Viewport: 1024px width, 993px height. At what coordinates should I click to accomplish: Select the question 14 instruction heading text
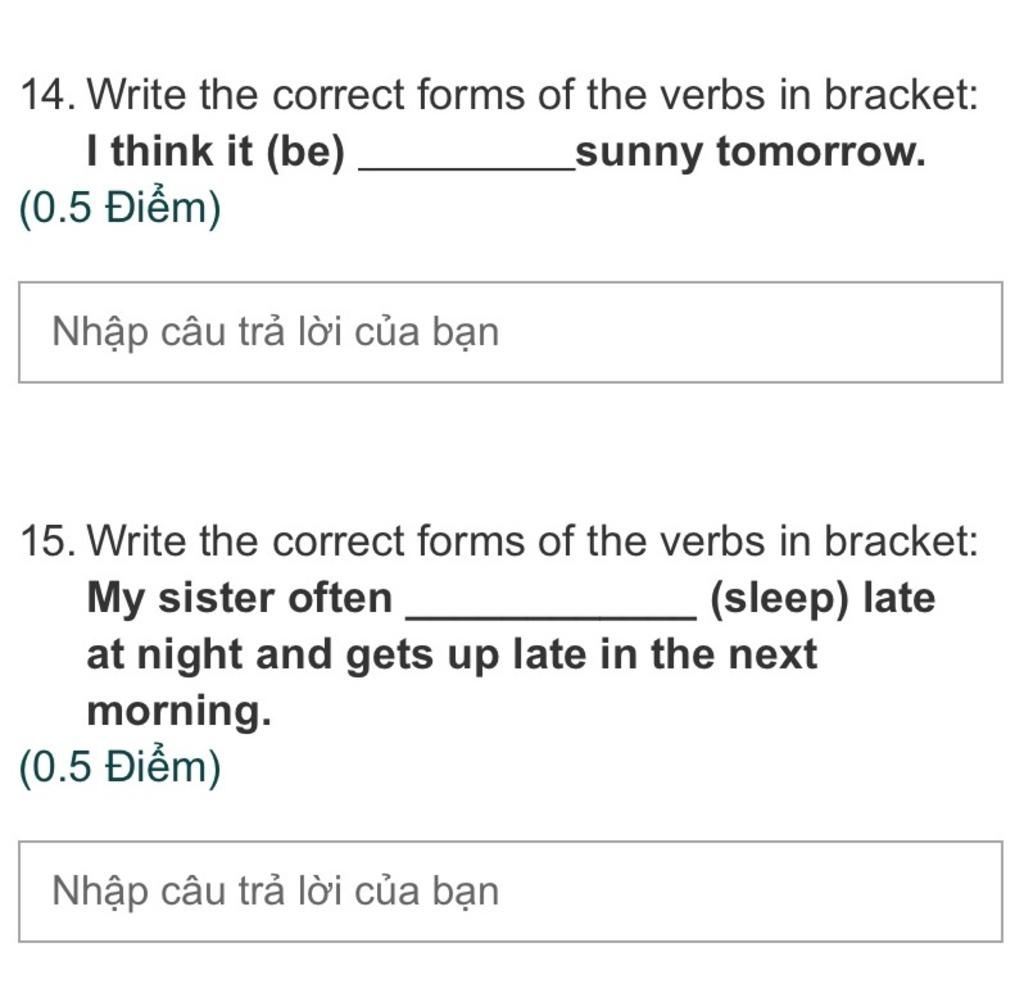tap(533, 95)
